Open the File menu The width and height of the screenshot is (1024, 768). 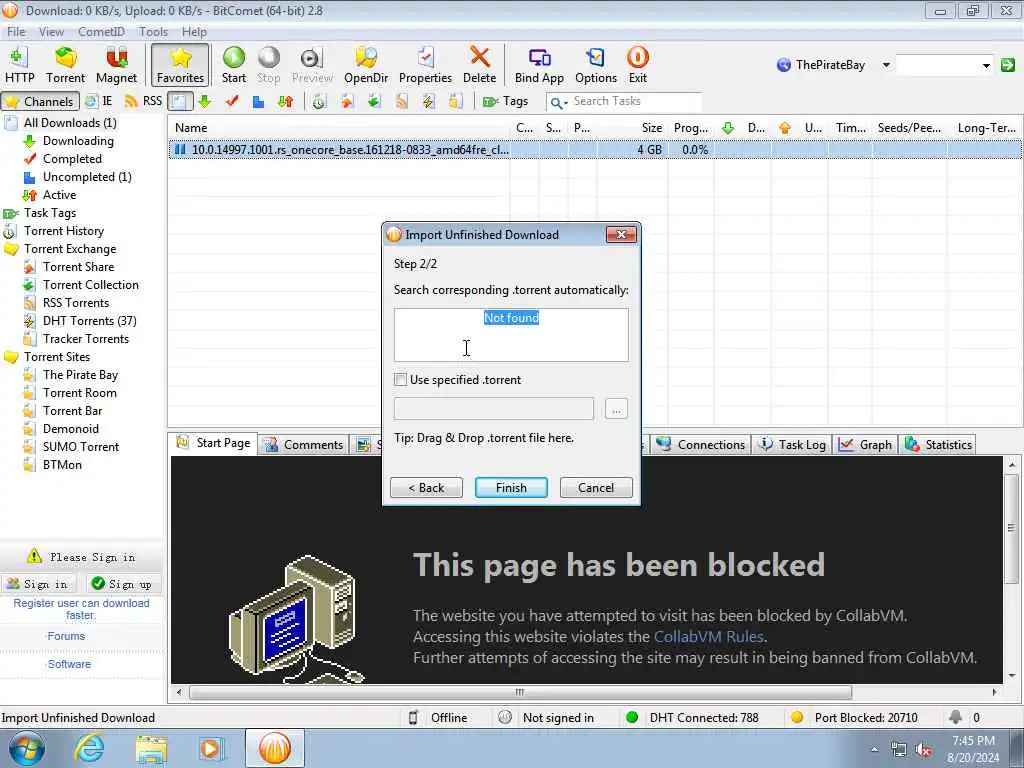click(16, 31)
